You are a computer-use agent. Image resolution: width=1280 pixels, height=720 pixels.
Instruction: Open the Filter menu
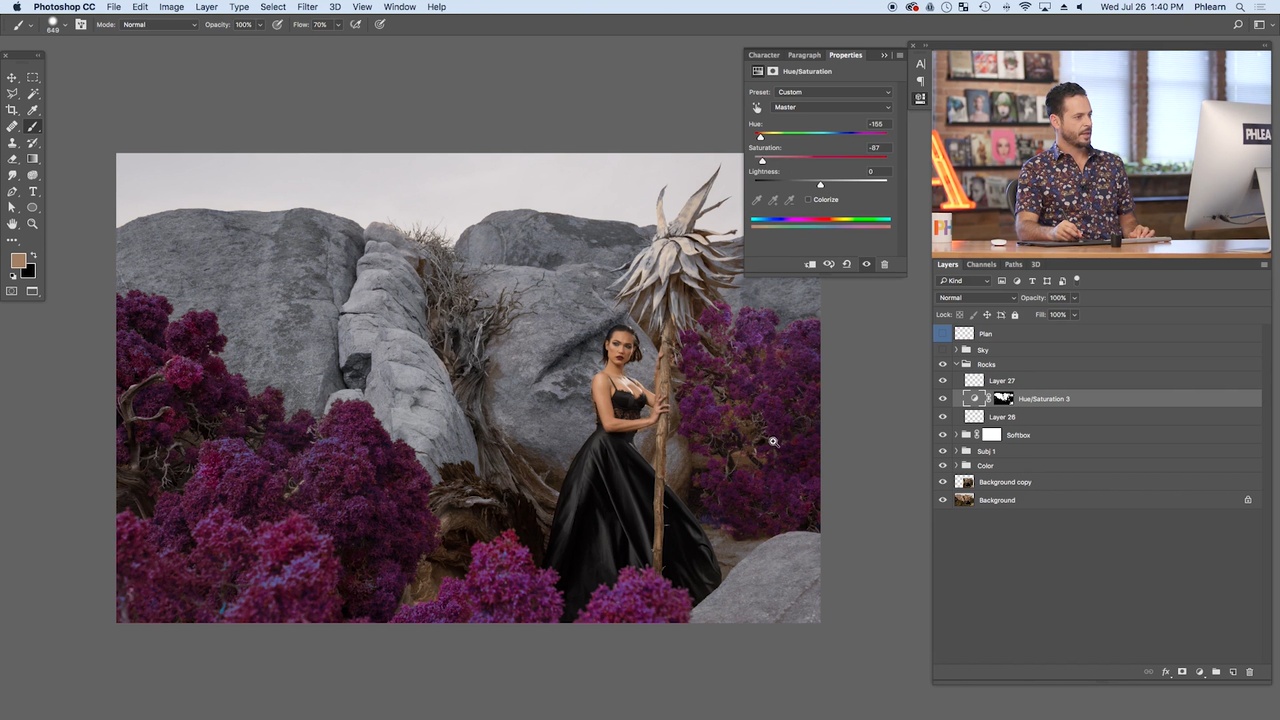pyautogui.click(x=307, y=7)
